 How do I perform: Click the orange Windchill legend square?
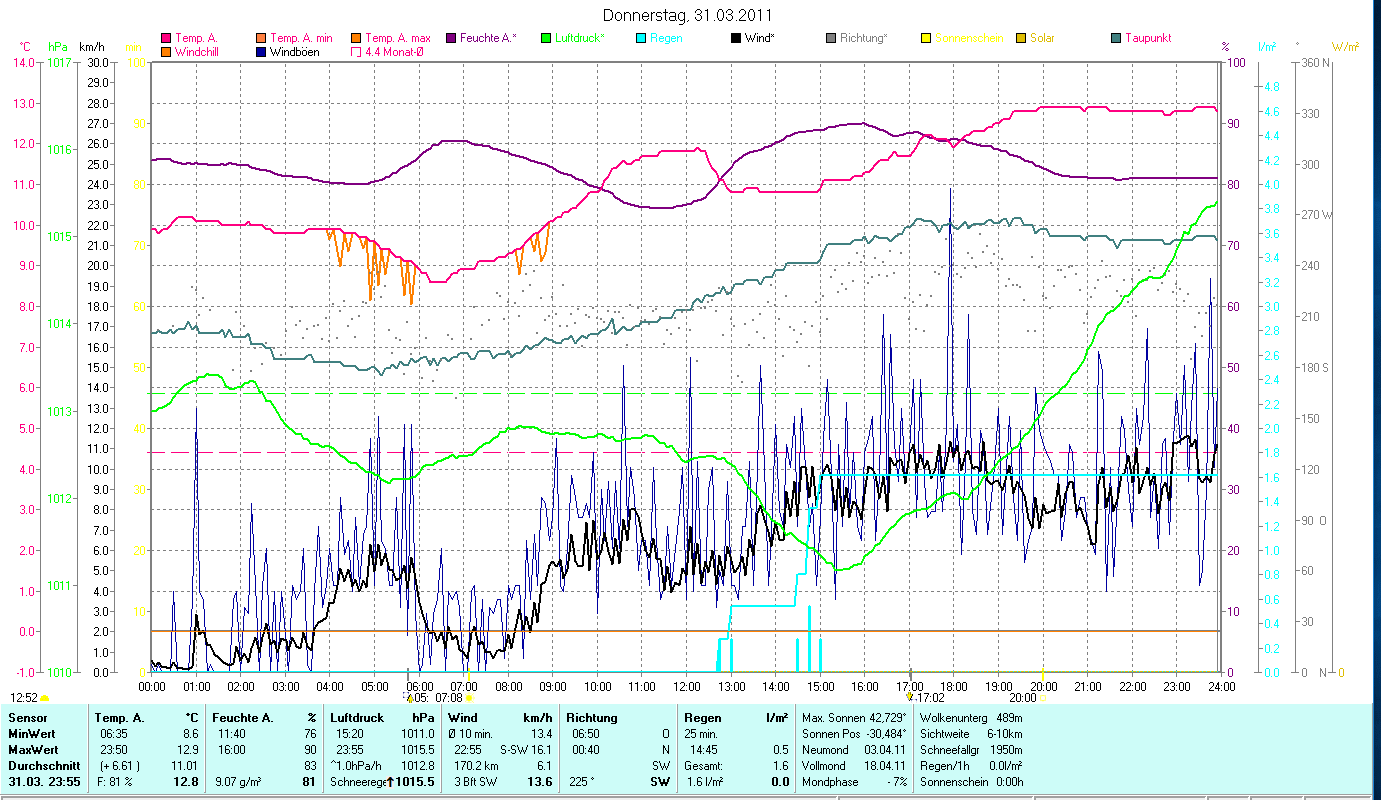point(166,52)
